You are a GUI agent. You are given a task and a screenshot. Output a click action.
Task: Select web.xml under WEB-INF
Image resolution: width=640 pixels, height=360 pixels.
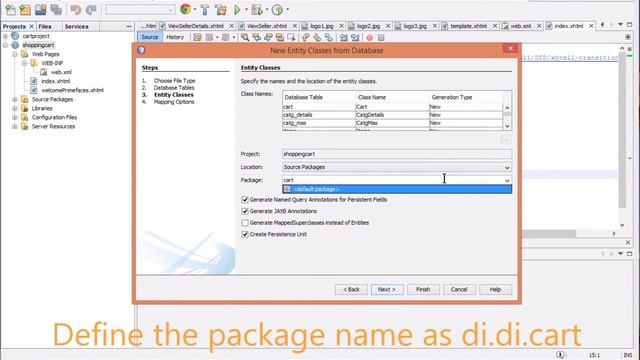tap(61, 72)
